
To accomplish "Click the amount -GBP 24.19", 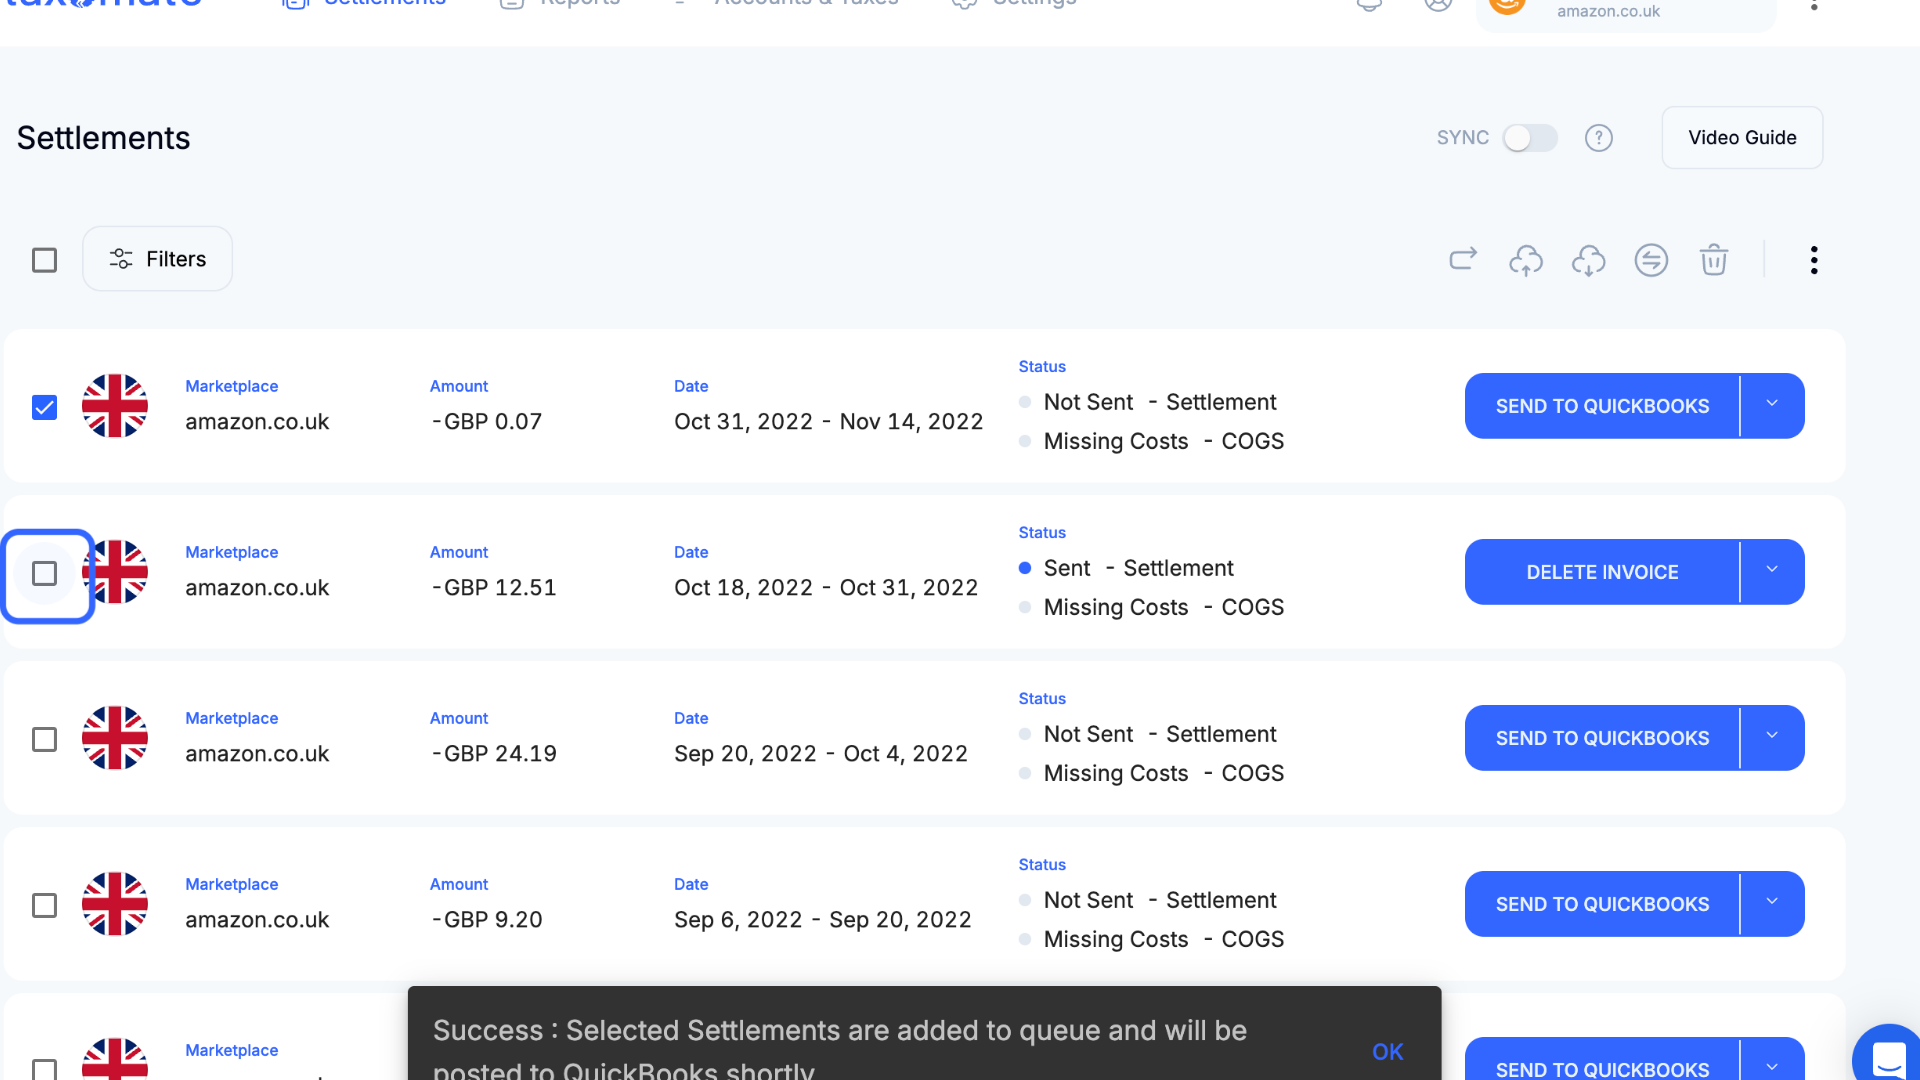I will [x=493, y=754].
